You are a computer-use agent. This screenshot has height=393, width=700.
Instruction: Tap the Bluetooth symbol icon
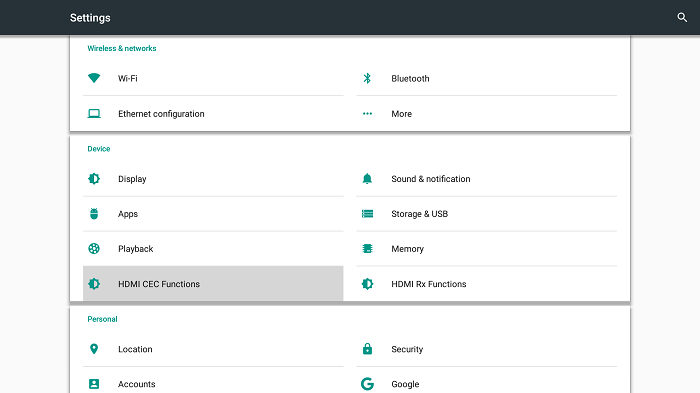(x=367, y=78)
